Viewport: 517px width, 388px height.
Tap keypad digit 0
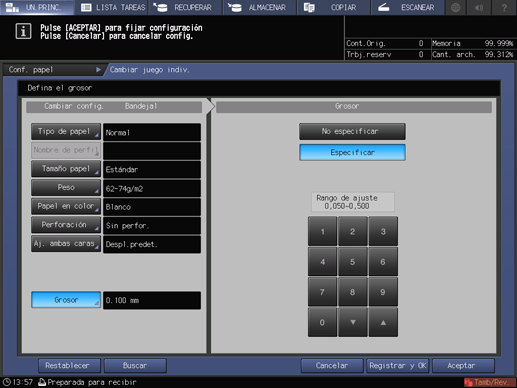point(322,322)
